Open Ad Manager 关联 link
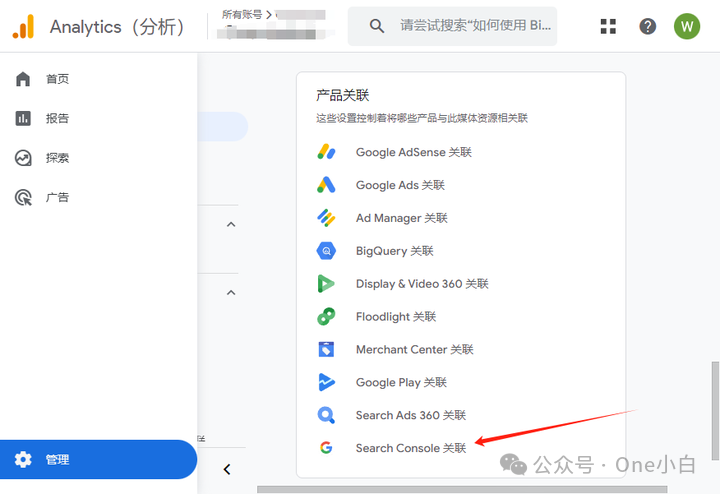 [402, 218]
